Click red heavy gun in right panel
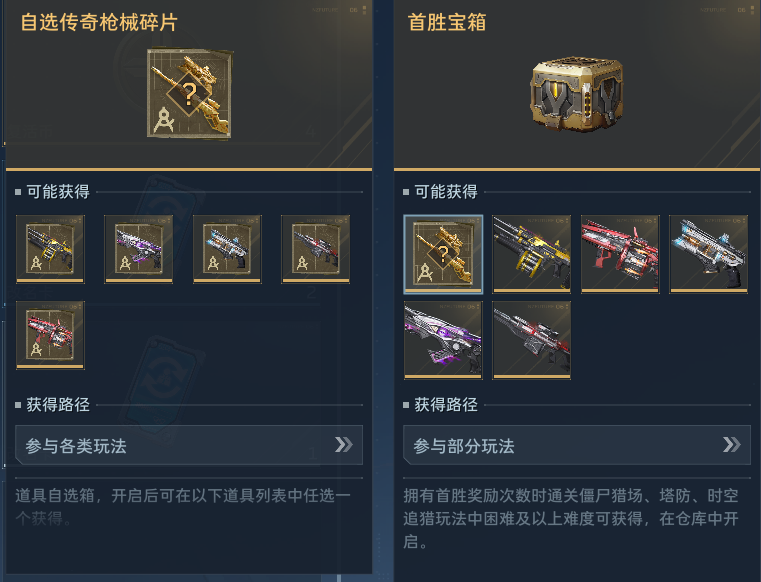 tap(620, 254)
